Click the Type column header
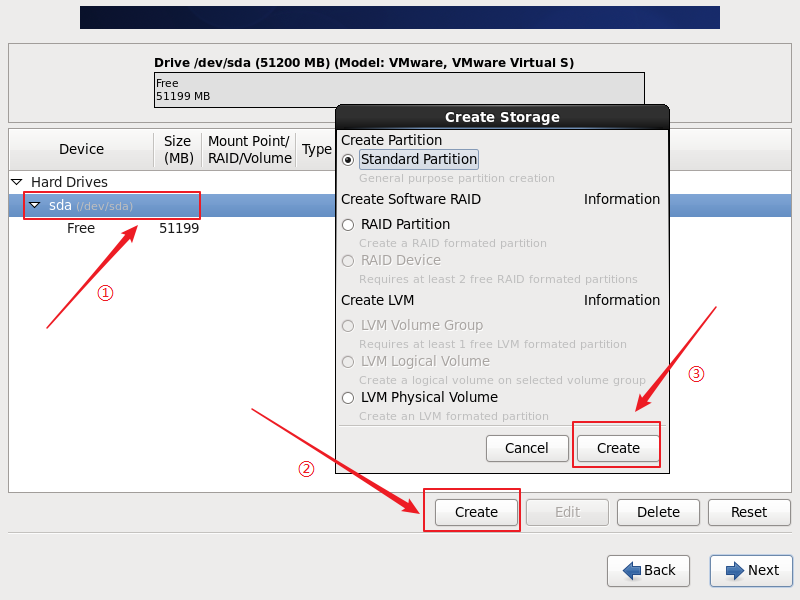The width and height of the screenshot is (800, 600). coord(316,149)
